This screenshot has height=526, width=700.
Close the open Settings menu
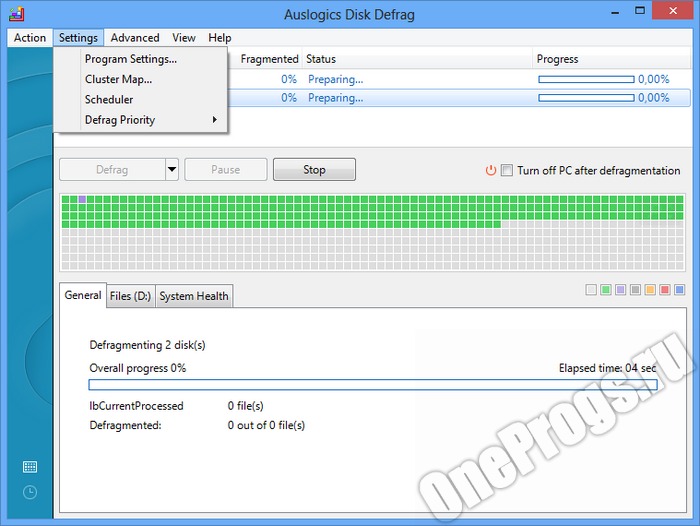(x=78, y=38)
